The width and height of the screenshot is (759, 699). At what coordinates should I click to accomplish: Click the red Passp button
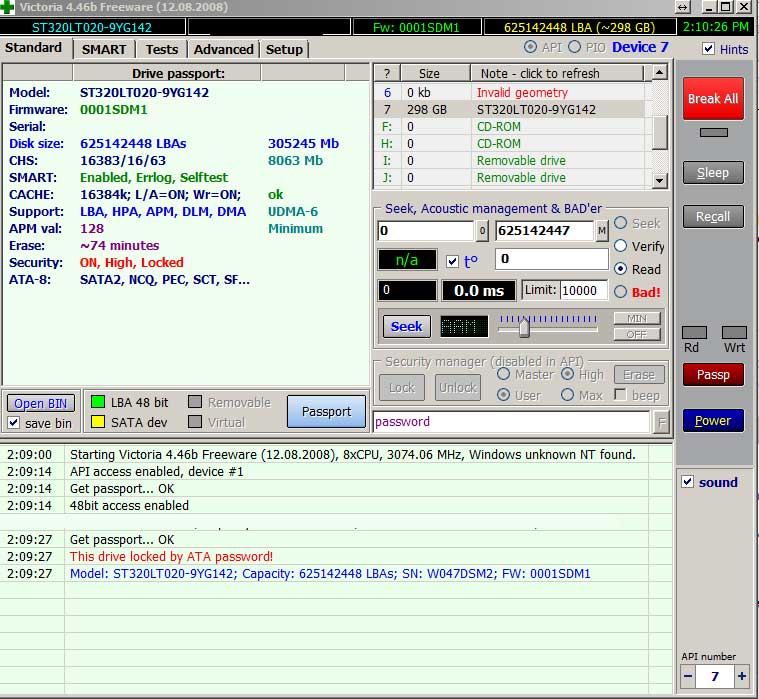[x=713, y=375]
